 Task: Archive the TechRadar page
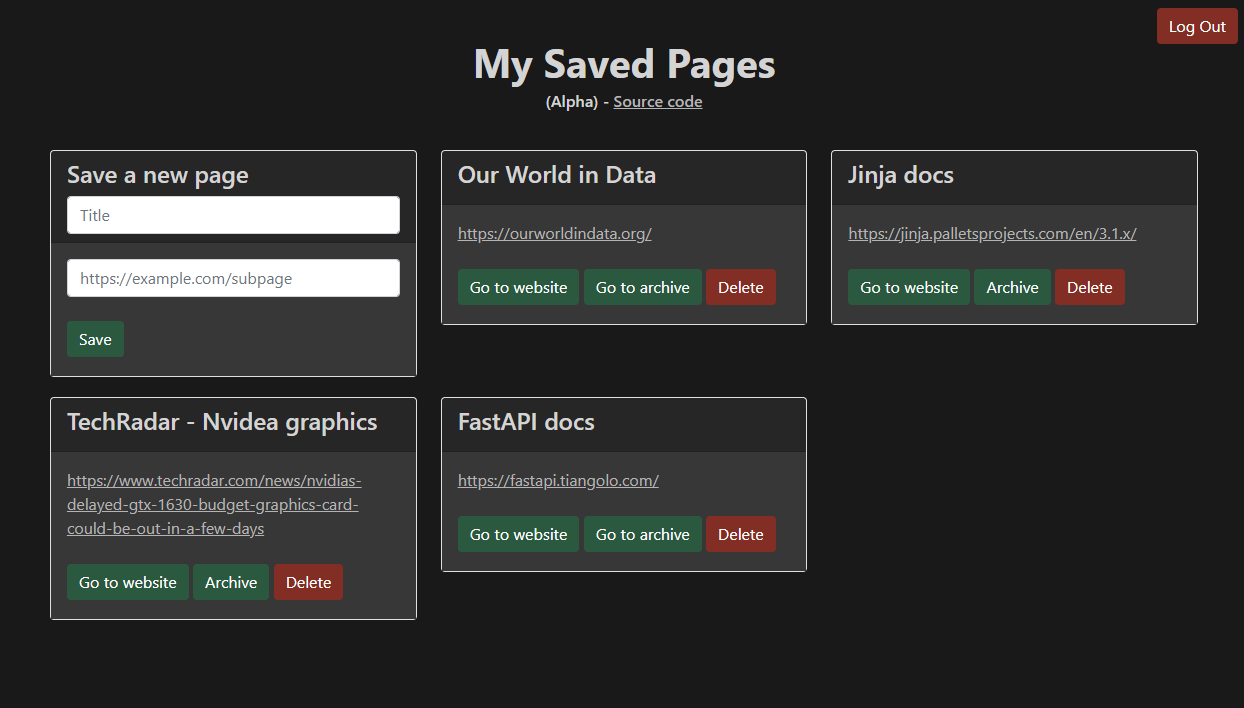[231, 582]
